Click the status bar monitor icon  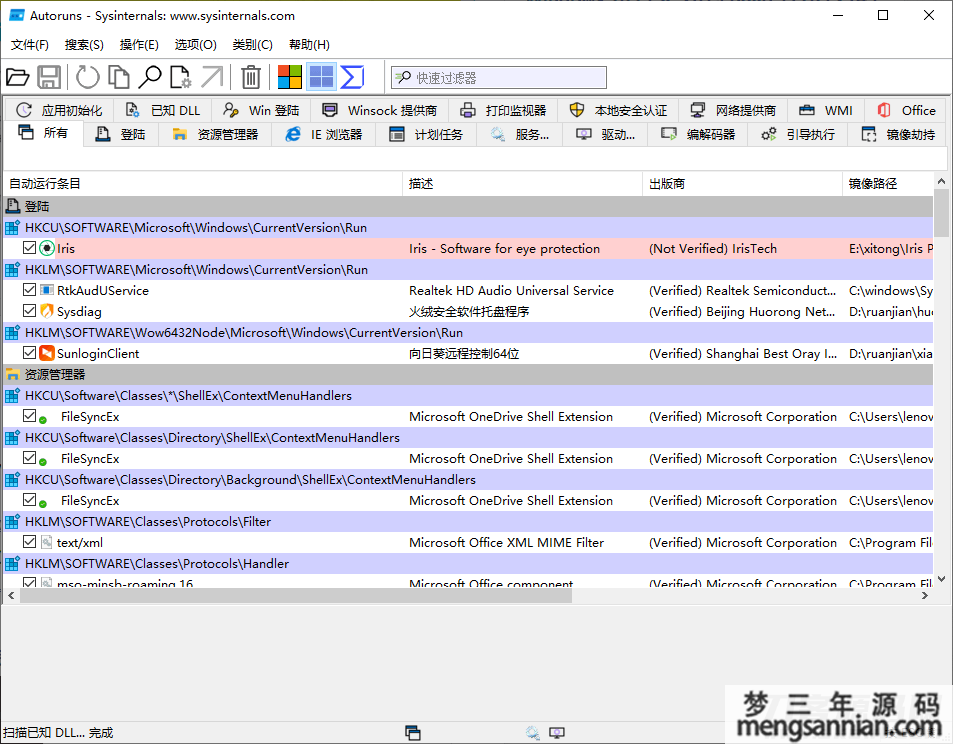coord(557,733)
